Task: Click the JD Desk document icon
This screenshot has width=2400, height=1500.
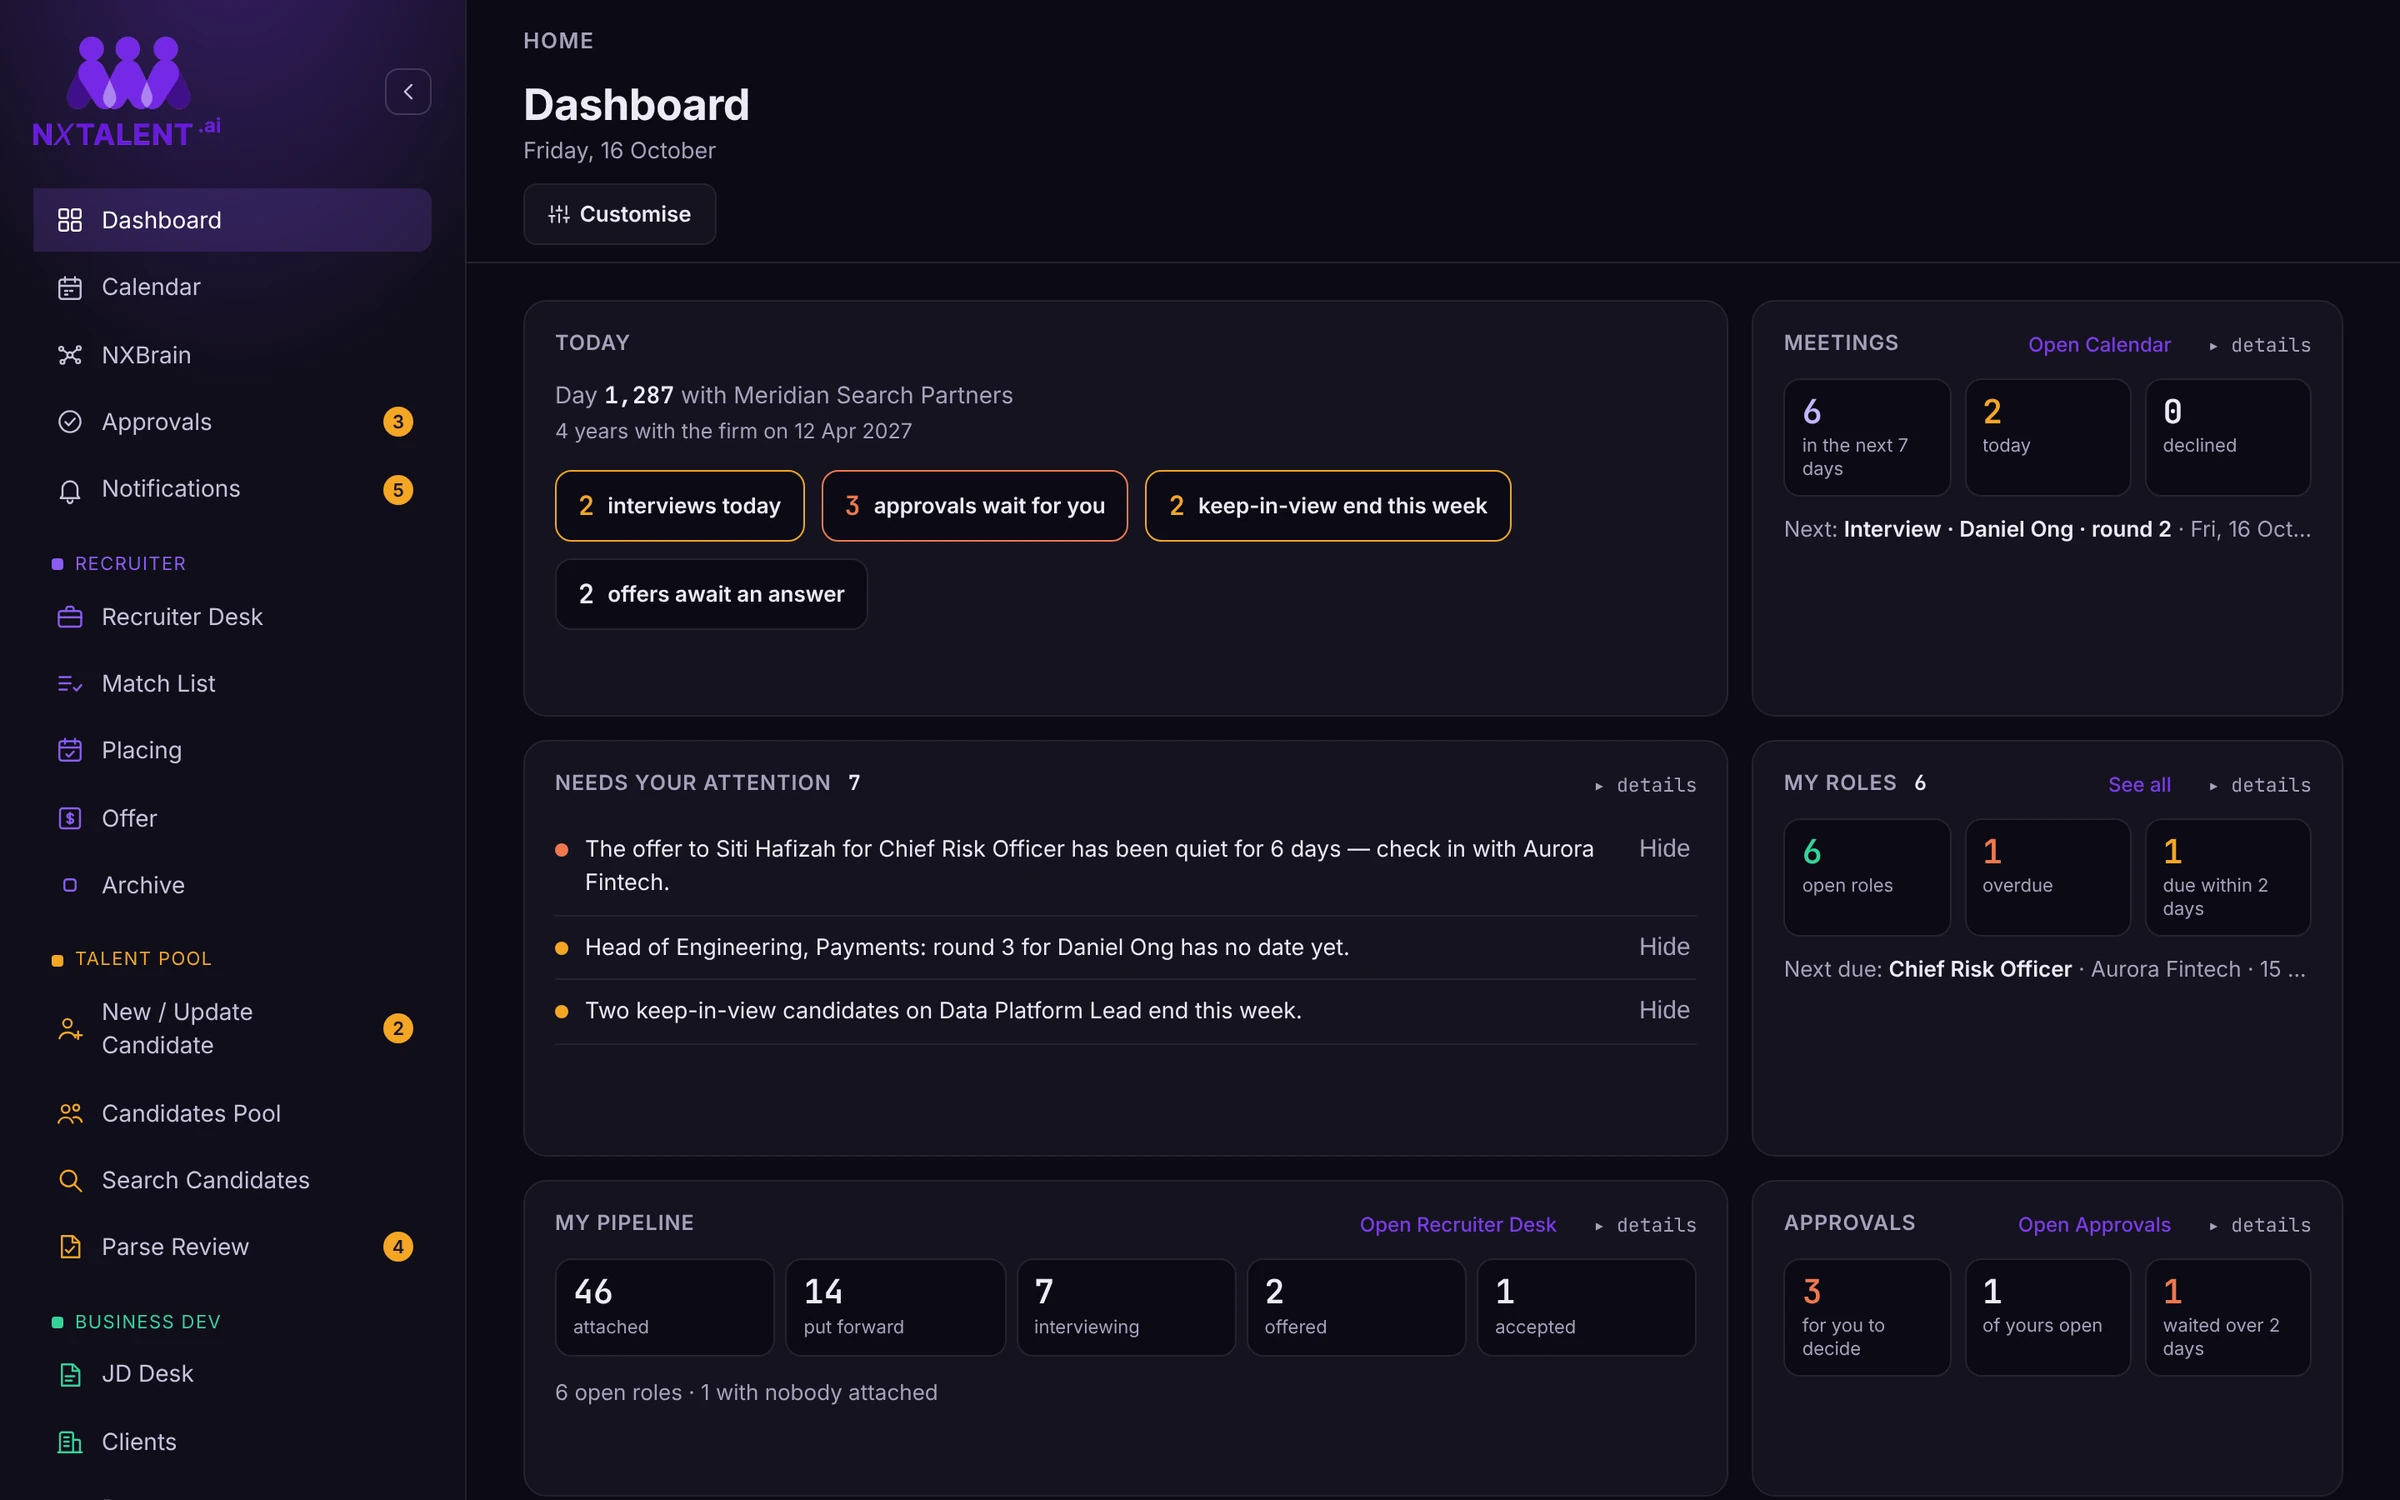Action: [70, 1375]
